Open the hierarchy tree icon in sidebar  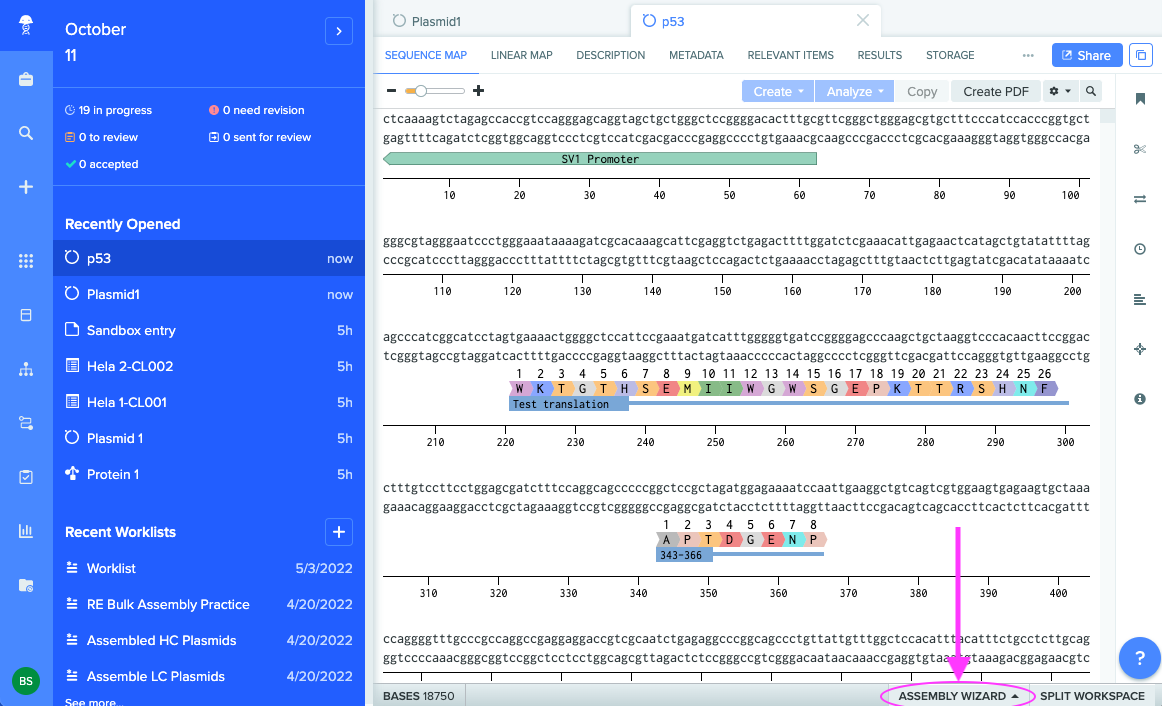(x=26, y=369)
